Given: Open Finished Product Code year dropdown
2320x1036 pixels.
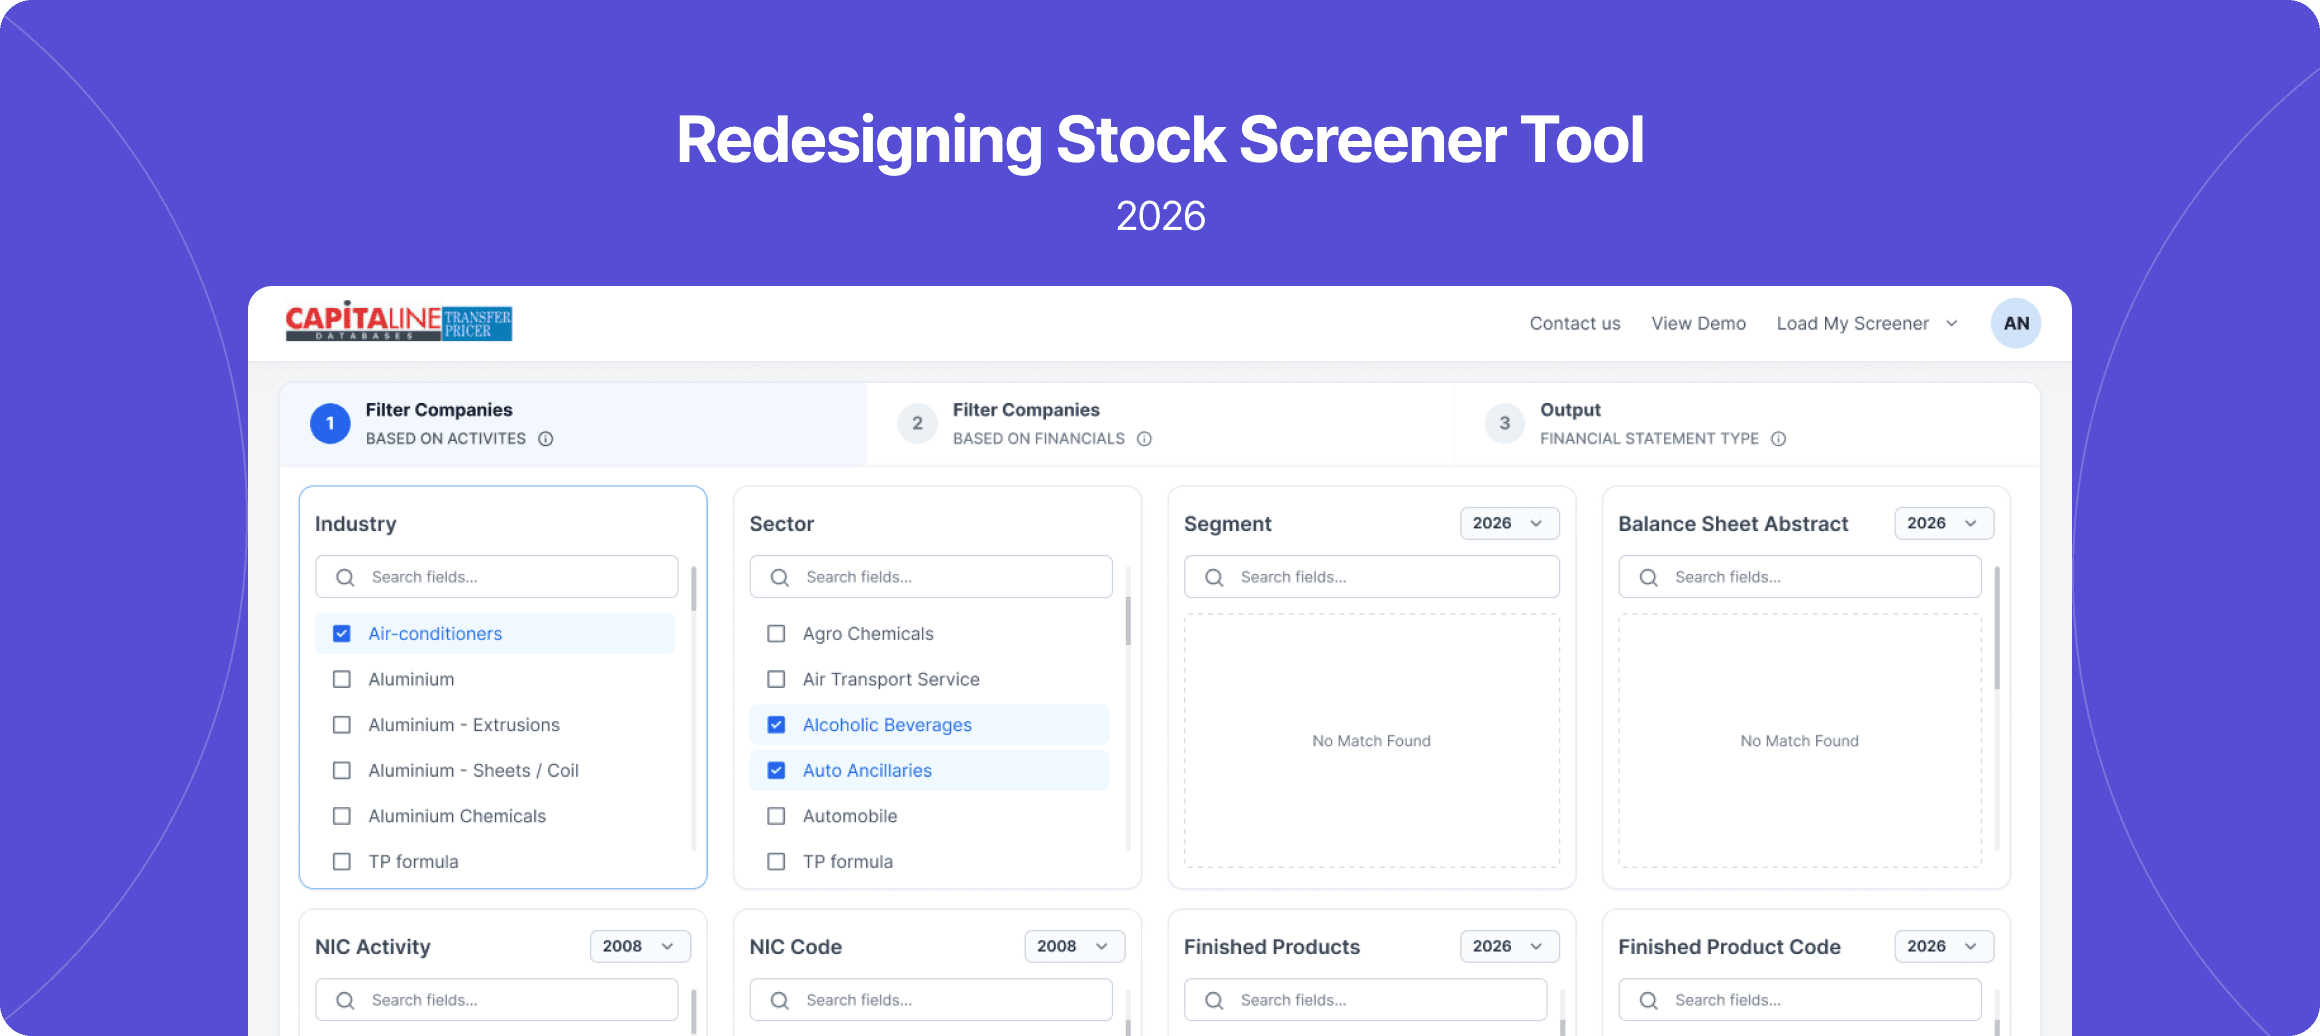Looking at the screenshot, I should [1944, 946].
